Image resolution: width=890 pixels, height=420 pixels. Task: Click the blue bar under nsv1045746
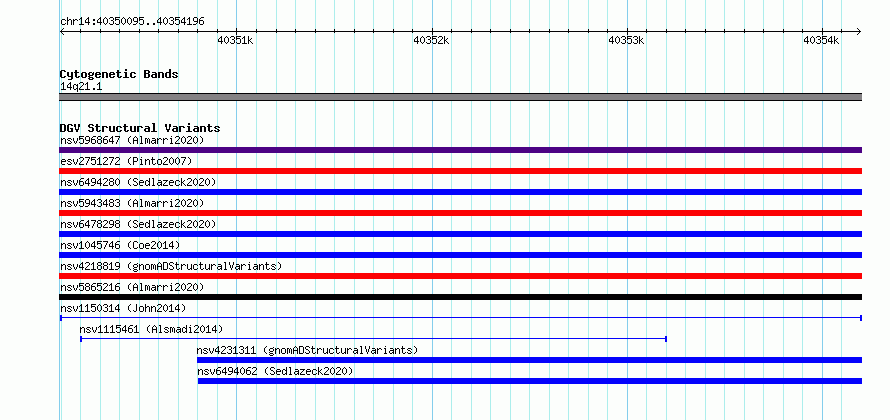pos(460,255)
